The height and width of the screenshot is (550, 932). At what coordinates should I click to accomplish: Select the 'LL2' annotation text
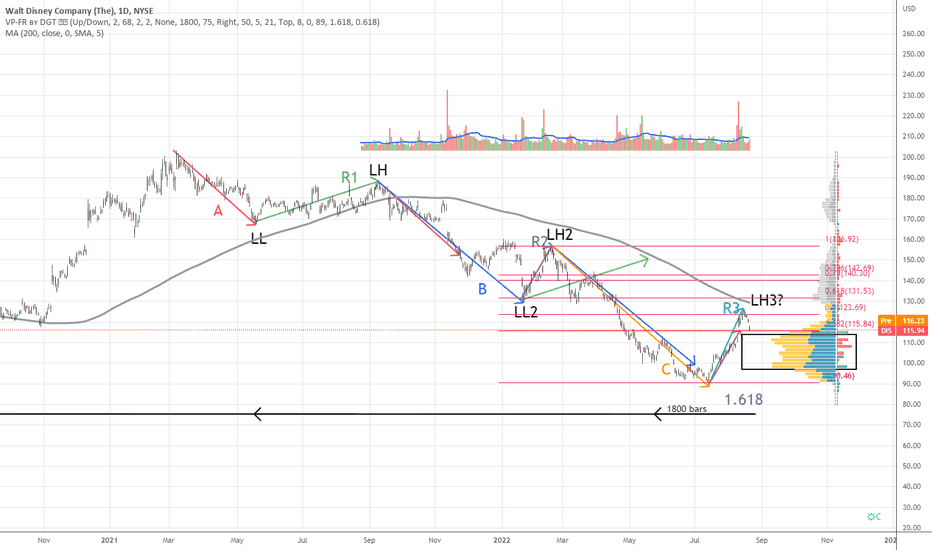click(526, 312)
